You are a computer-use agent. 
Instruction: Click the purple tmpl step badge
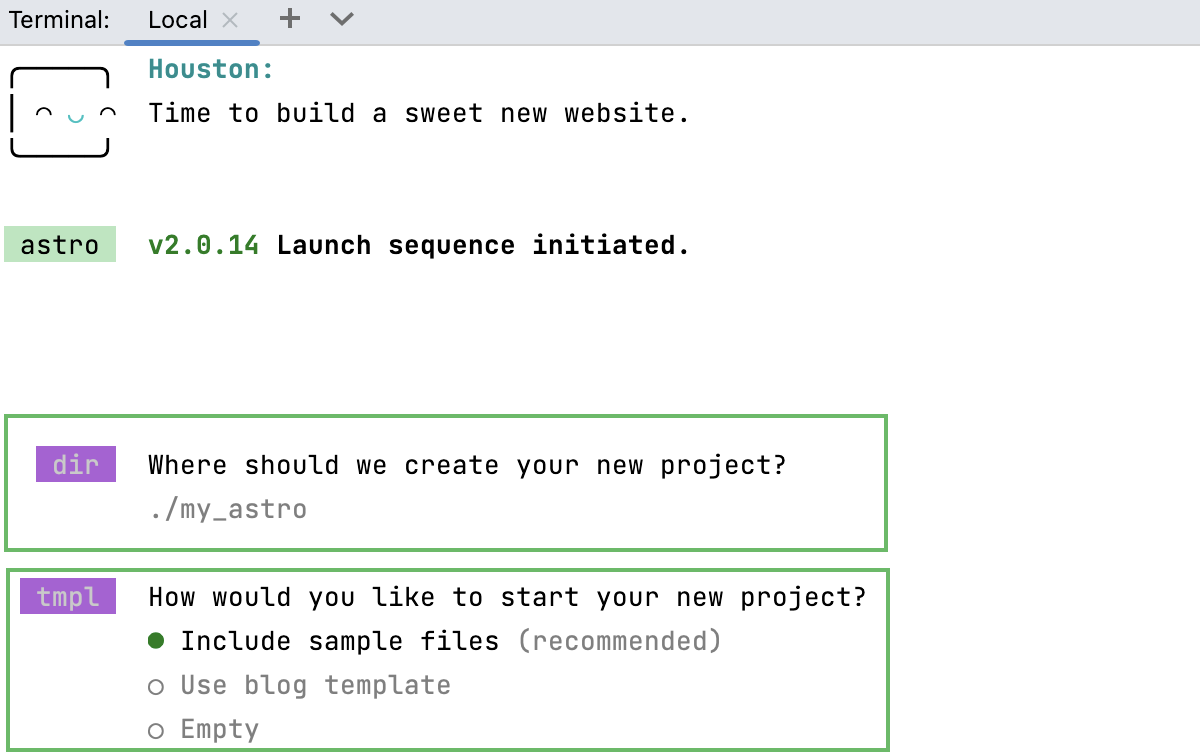pyautogui.click(x=68, y=596)
